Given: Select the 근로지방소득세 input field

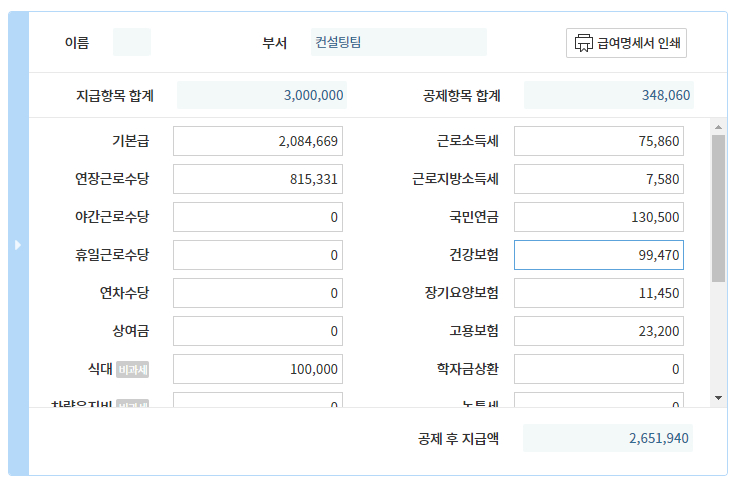Looking at the screenshot, I should coord(599,179).
